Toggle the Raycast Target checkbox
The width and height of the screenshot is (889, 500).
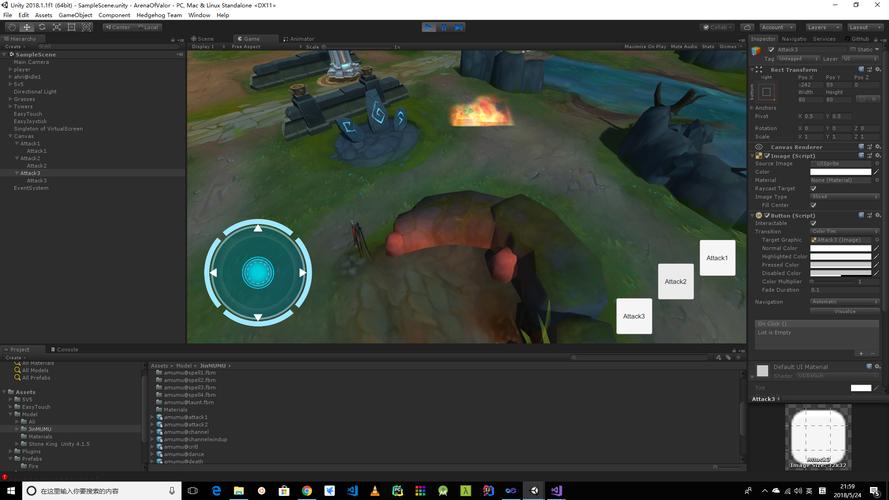click(x=814, y=189)
